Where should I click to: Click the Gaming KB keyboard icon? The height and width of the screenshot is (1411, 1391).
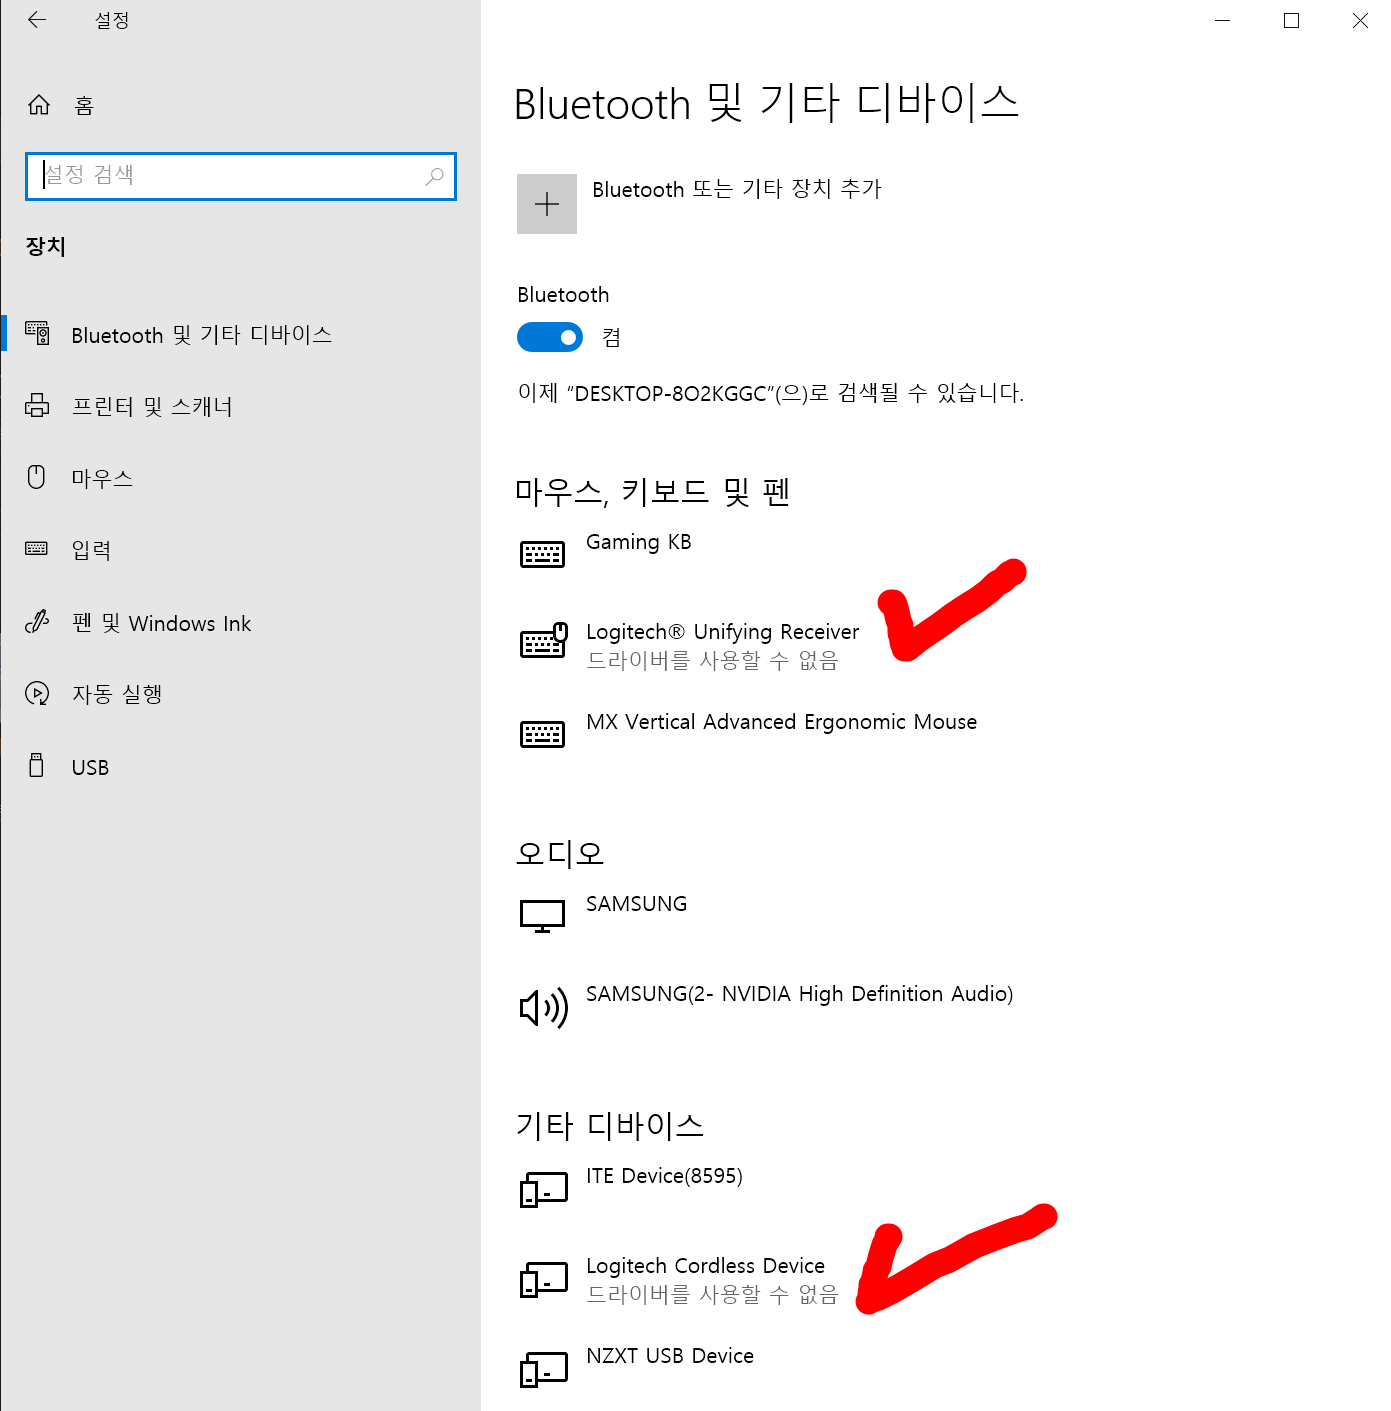tap(543, 554)
